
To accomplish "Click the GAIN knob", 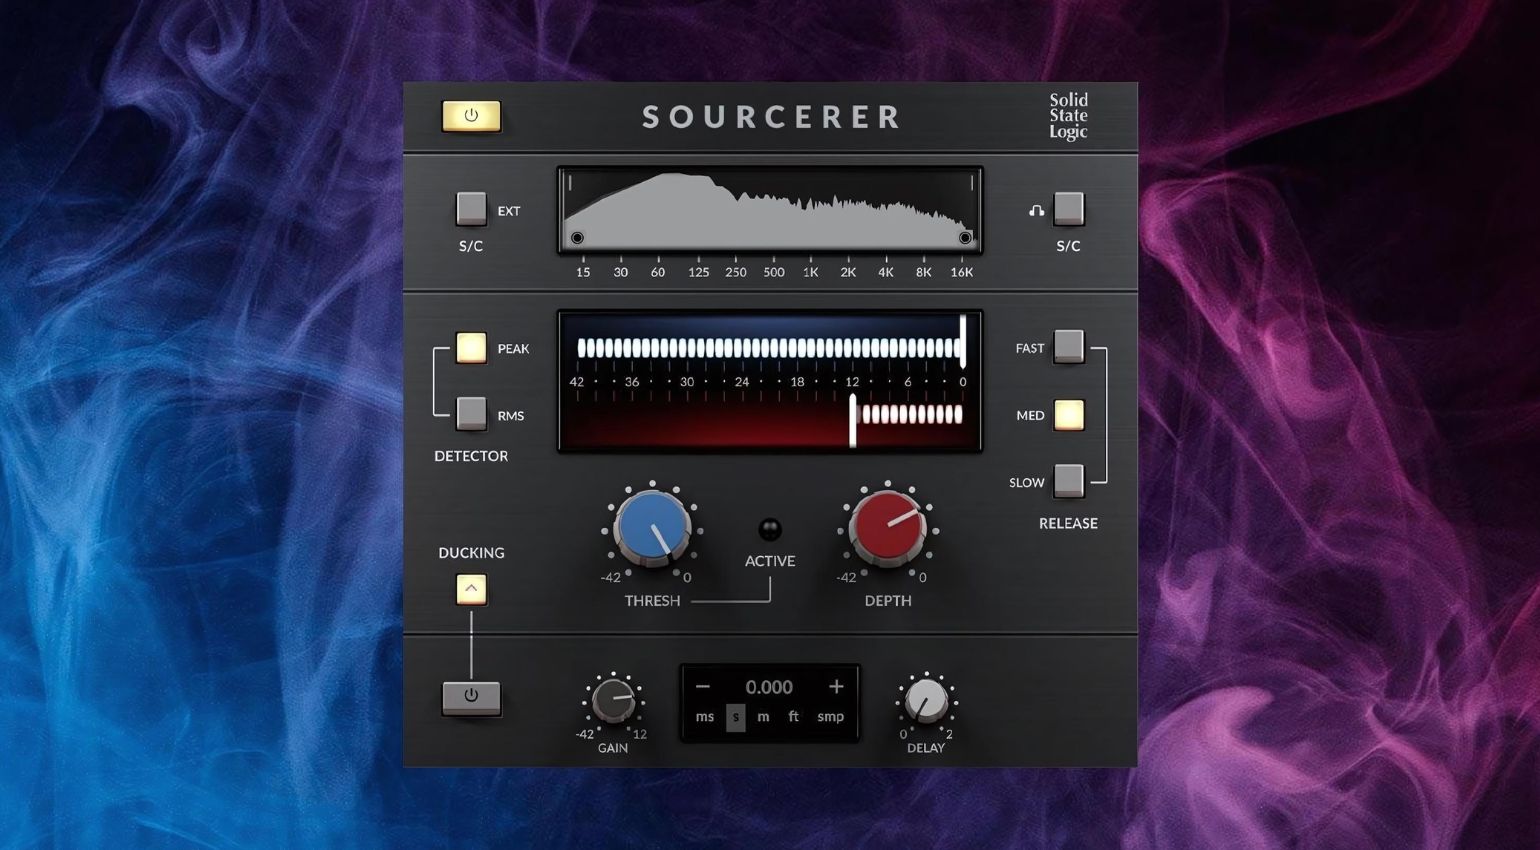I will 613,701.
